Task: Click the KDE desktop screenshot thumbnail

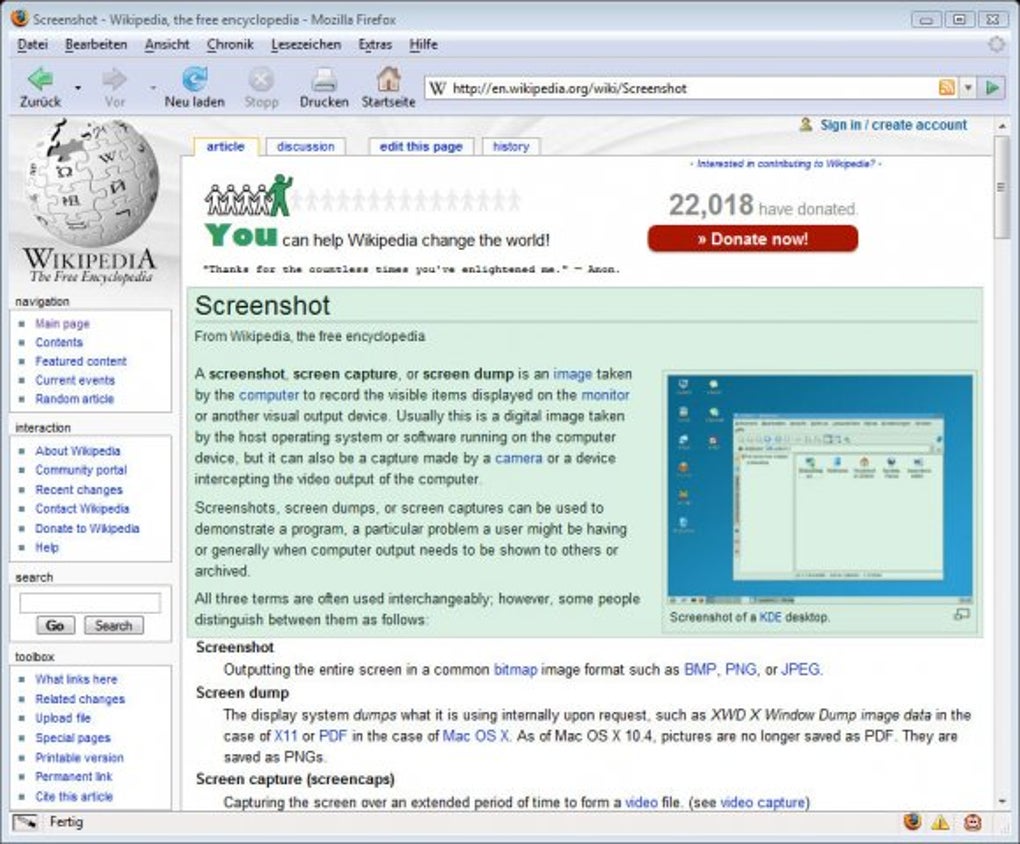Action: [x=820, y=487]
